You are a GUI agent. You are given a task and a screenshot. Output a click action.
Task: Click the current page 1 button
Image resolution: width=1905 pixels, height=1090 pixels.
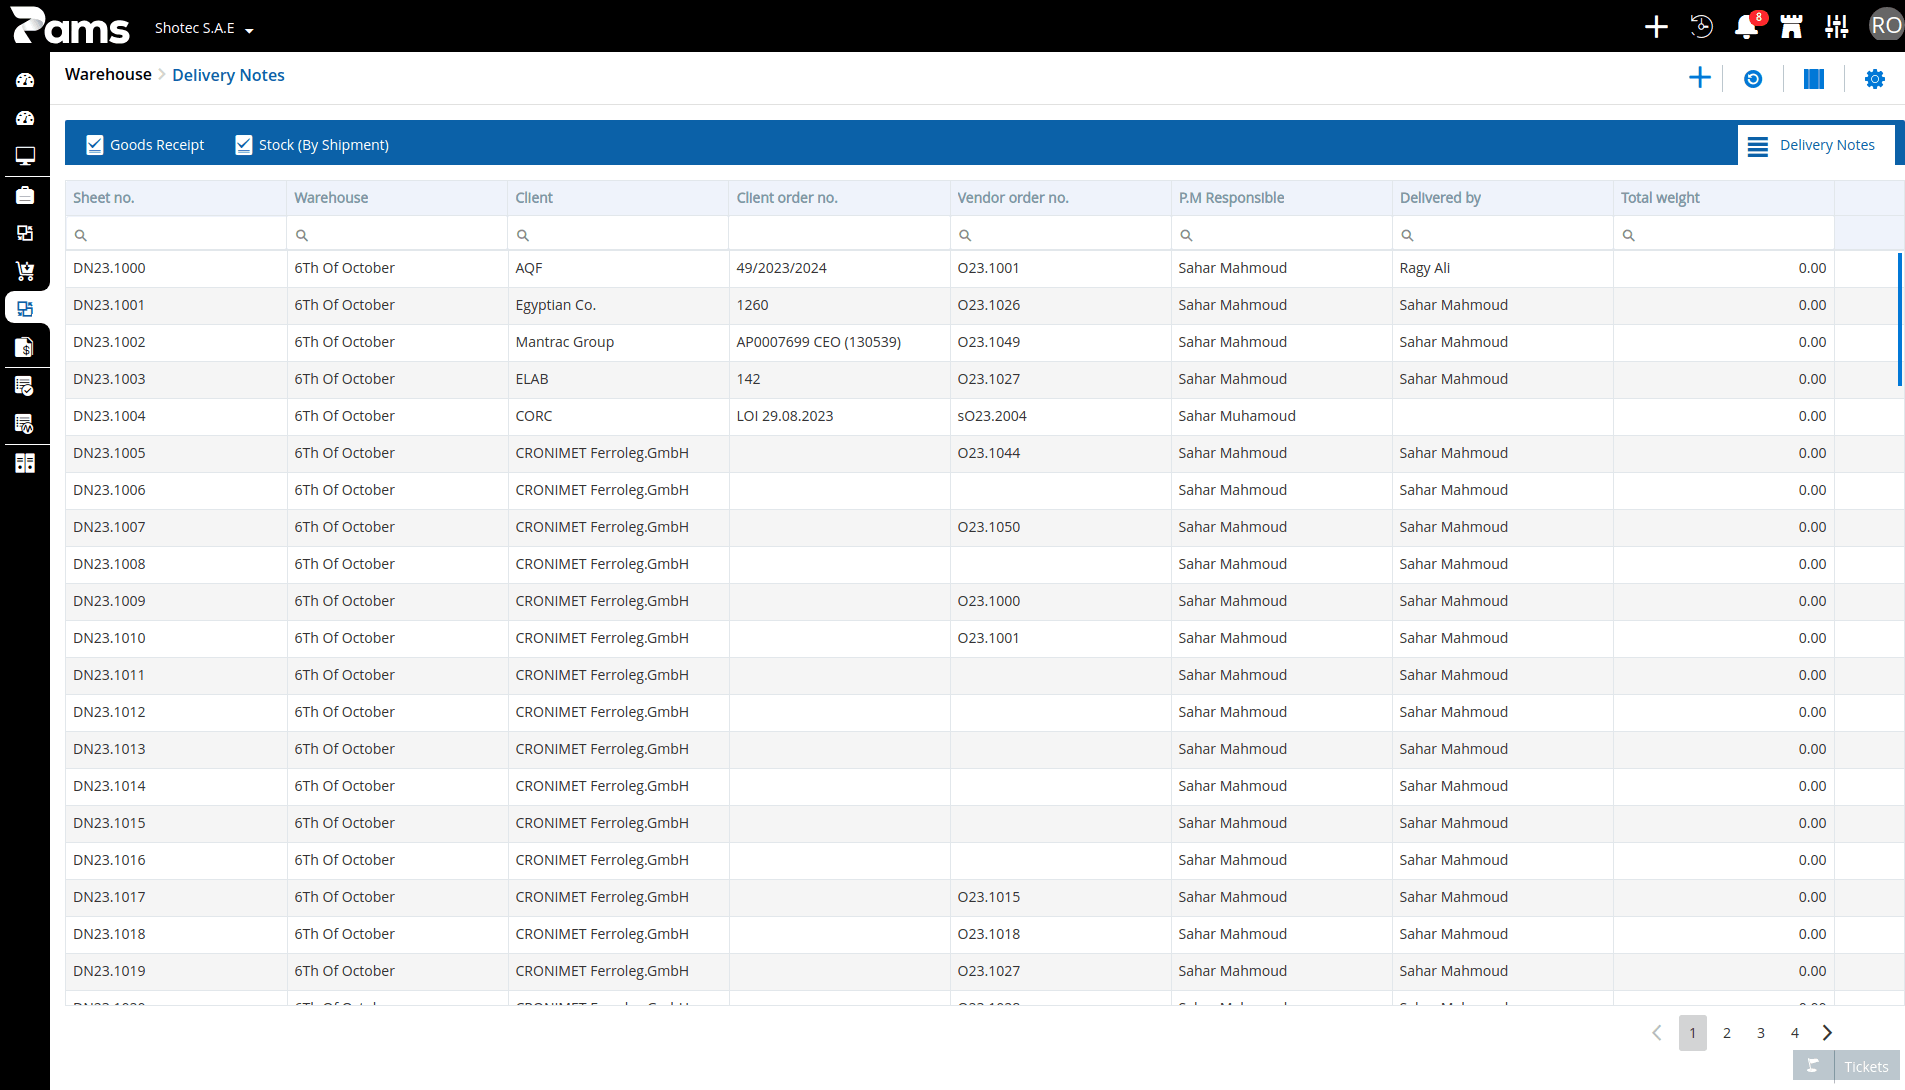1693,1033
